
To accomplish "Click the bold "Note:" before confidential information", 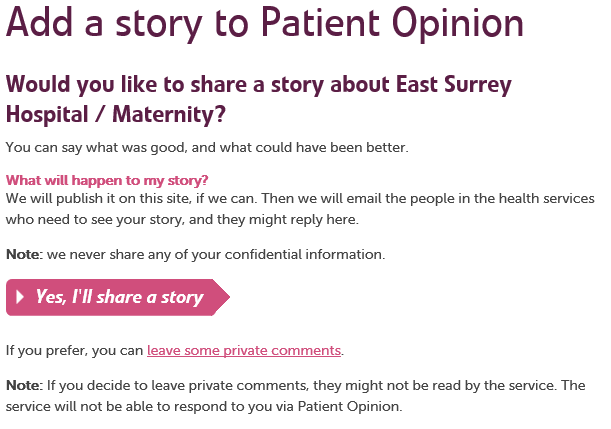I will pyautogui.click(x=24, y=254).
